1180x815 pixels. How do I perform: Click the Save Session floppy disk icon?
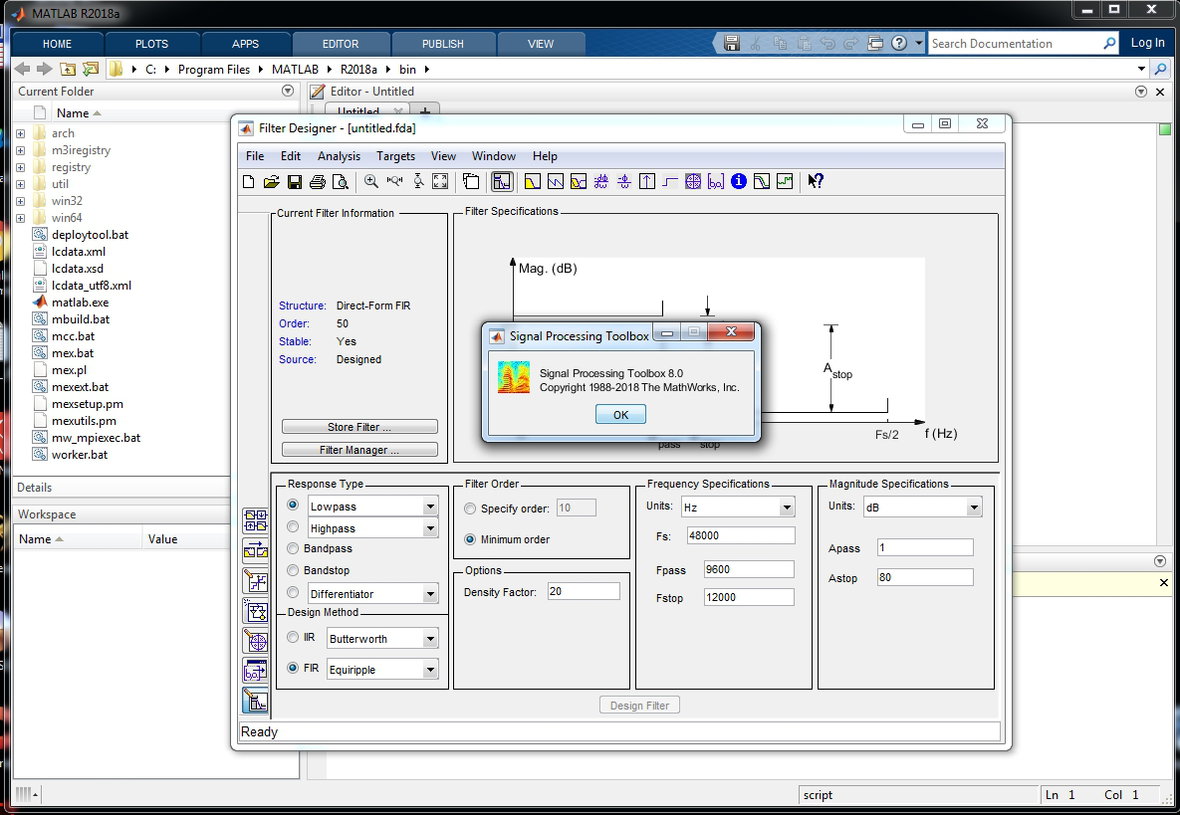(294, 181)
